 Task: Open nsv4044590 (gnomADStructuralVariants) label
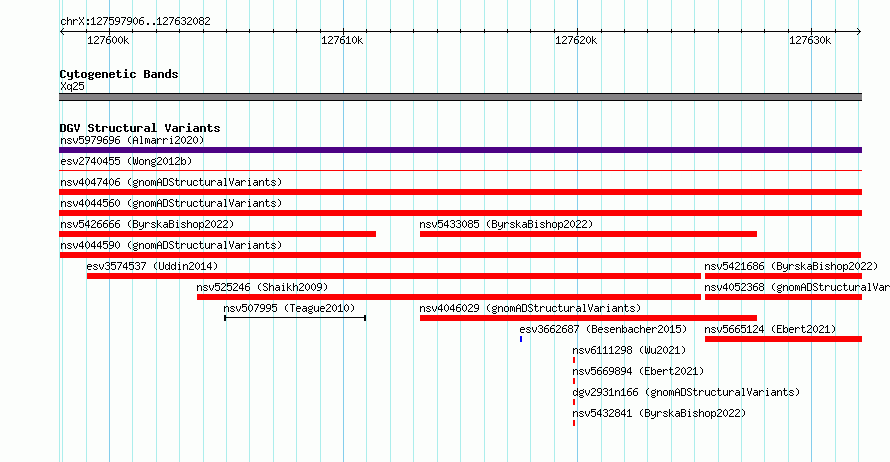coord(171,245)
